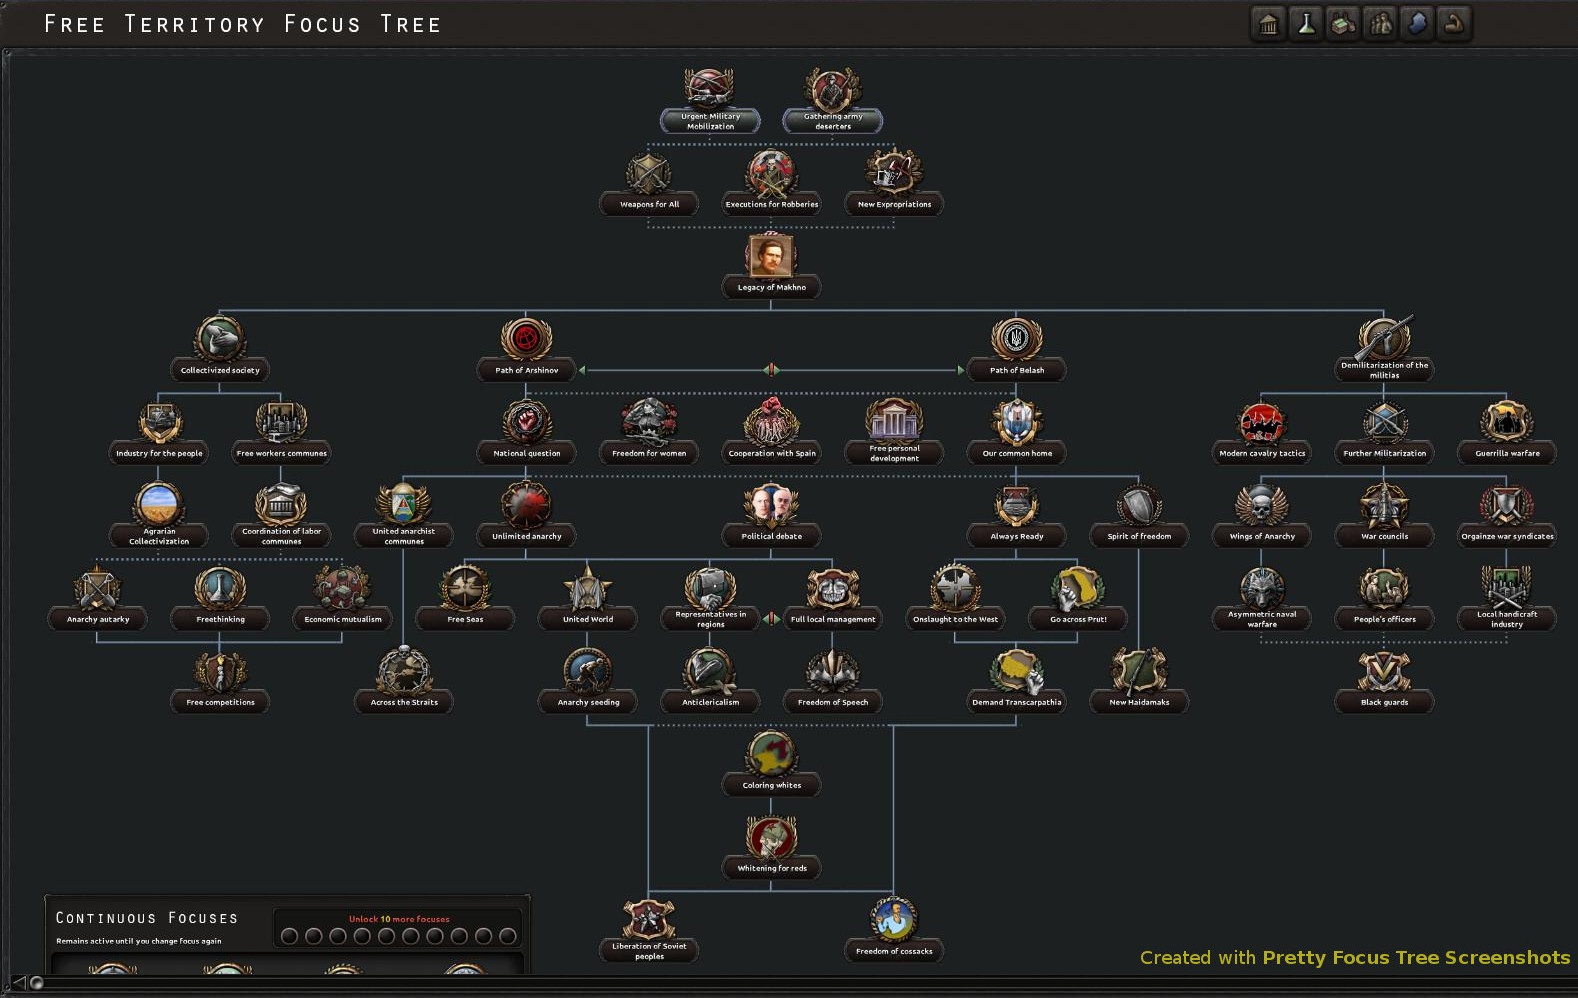Viewport: 1578px width, 998px height.
Task: Select the Anarchy autarky focus
Action: pyautogui.click(x=97, y=598)
